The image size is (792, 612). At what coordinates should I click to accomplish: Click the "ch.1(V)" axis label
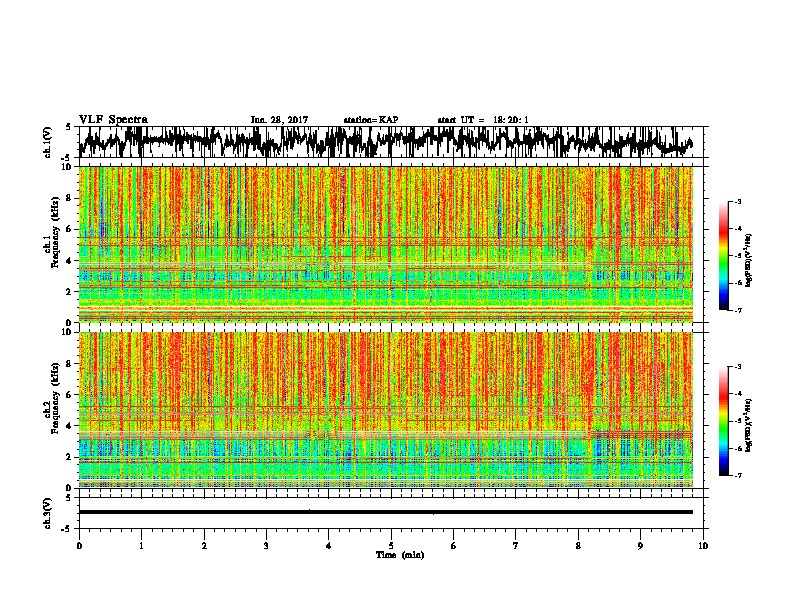point(48,142)
